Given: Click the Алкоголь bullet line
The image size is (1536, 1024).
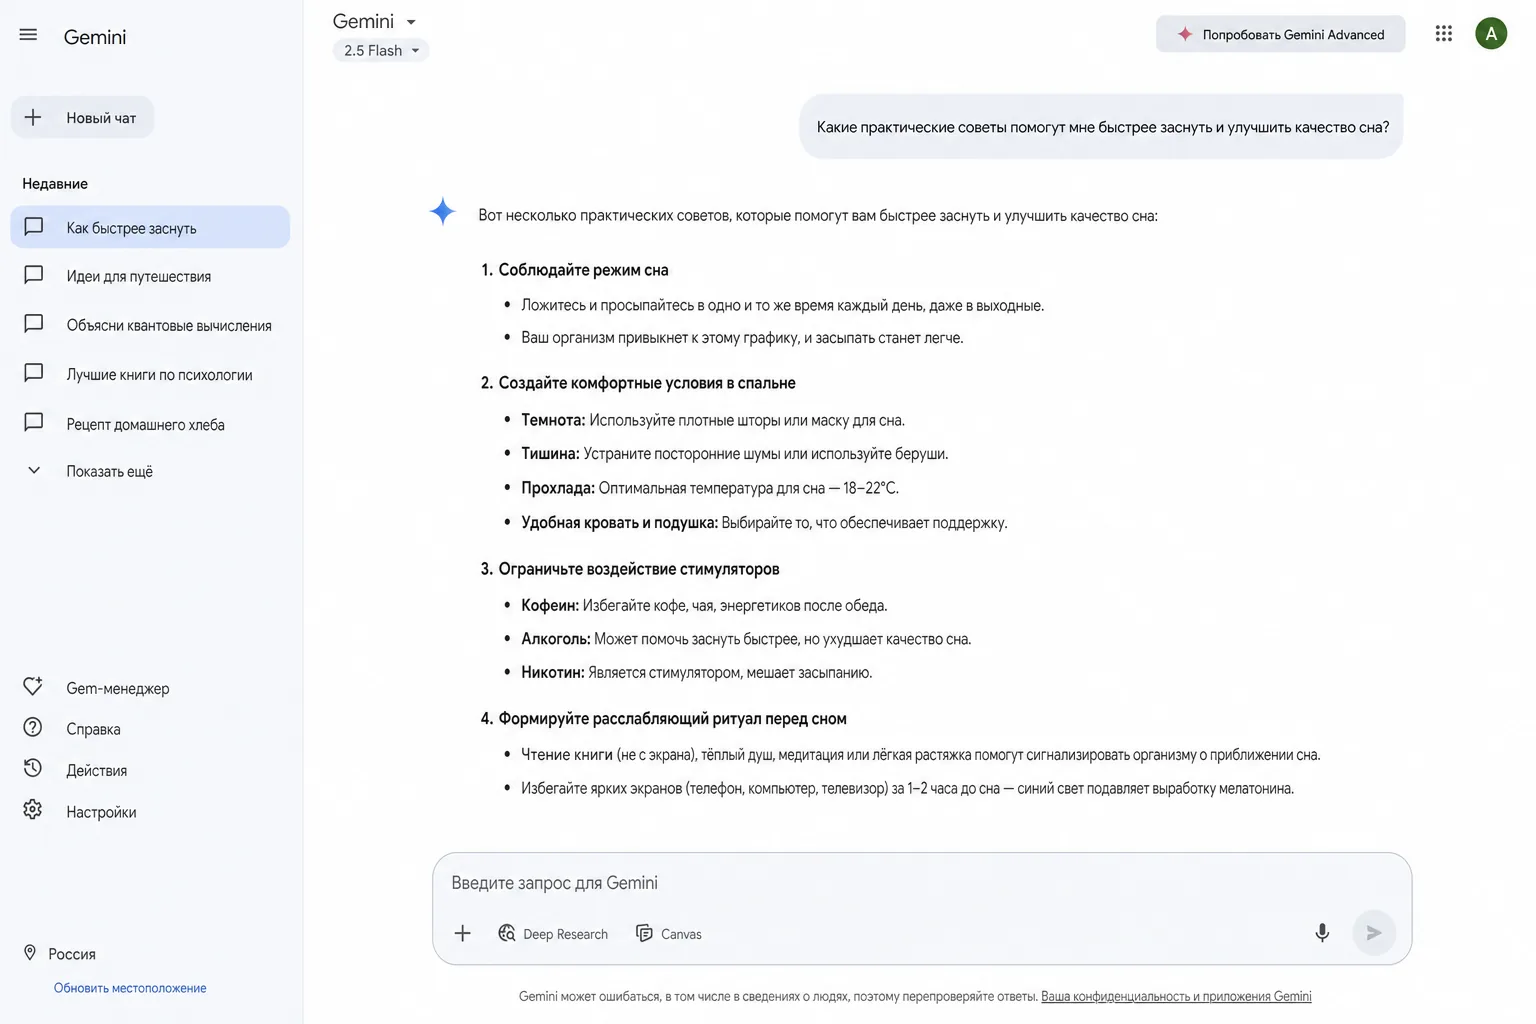Looking at the screenshot, I should (x=746, y=639).
